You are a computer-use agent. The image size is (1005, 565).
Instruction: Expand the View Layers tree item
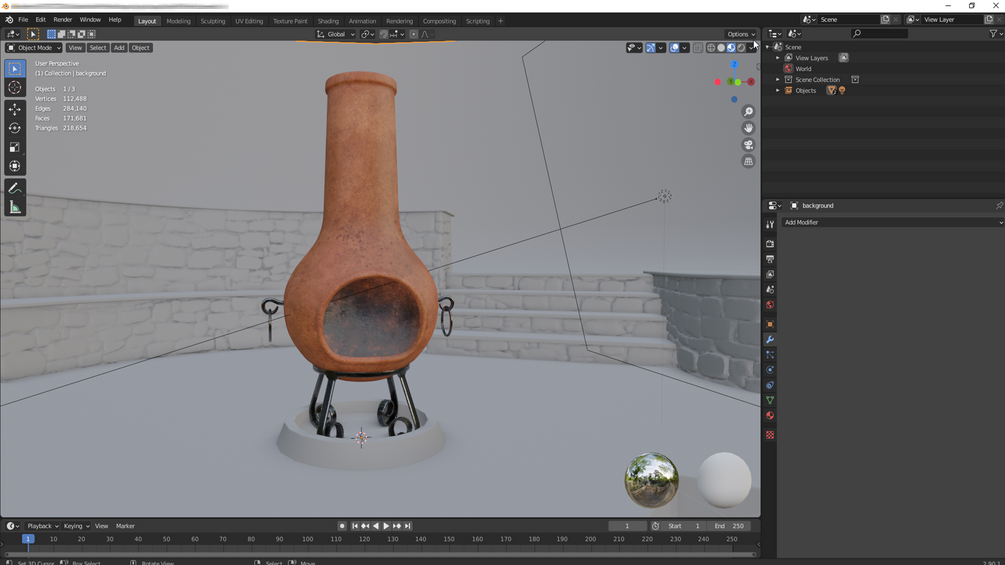point(778,58)
